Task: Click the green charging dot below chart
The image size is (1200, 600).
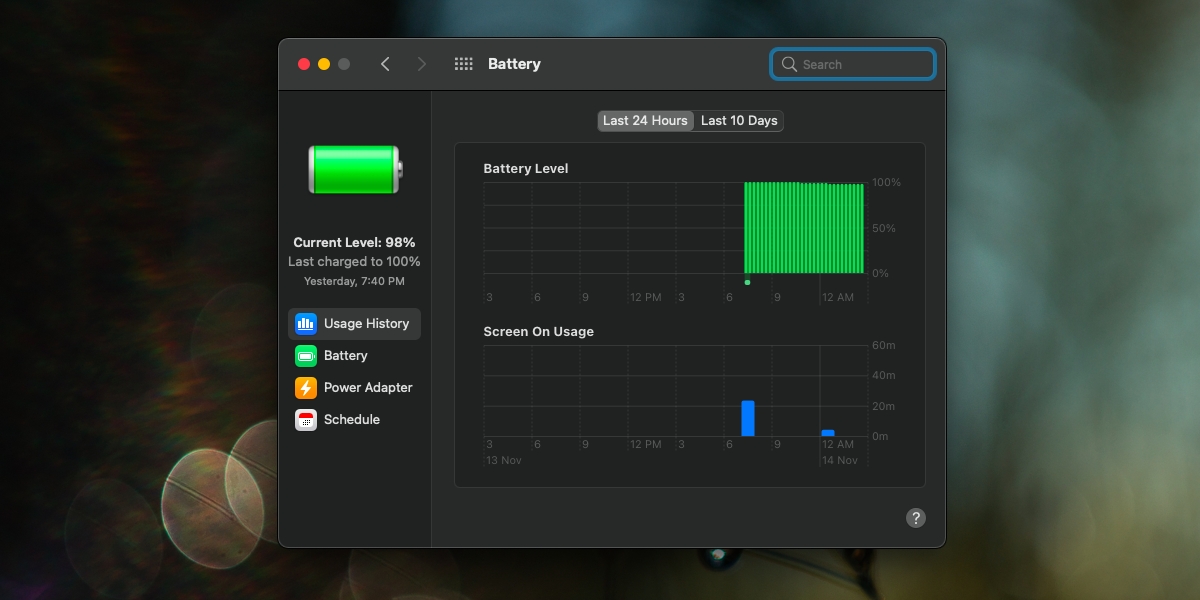Action: 747,282
